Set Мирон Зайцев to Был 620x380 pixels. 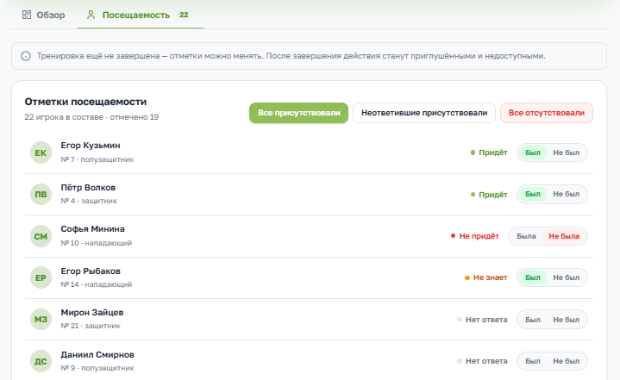[533, 320]
